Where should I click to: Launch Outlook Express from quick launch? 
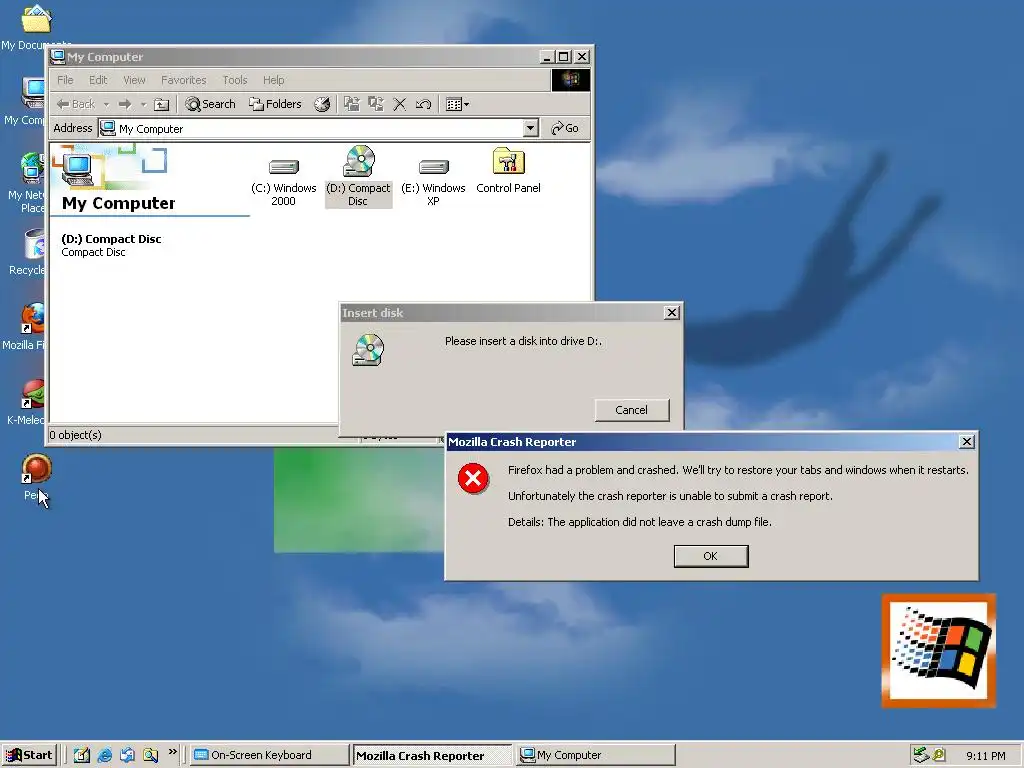pyautogui.click(x=127, y=755)
